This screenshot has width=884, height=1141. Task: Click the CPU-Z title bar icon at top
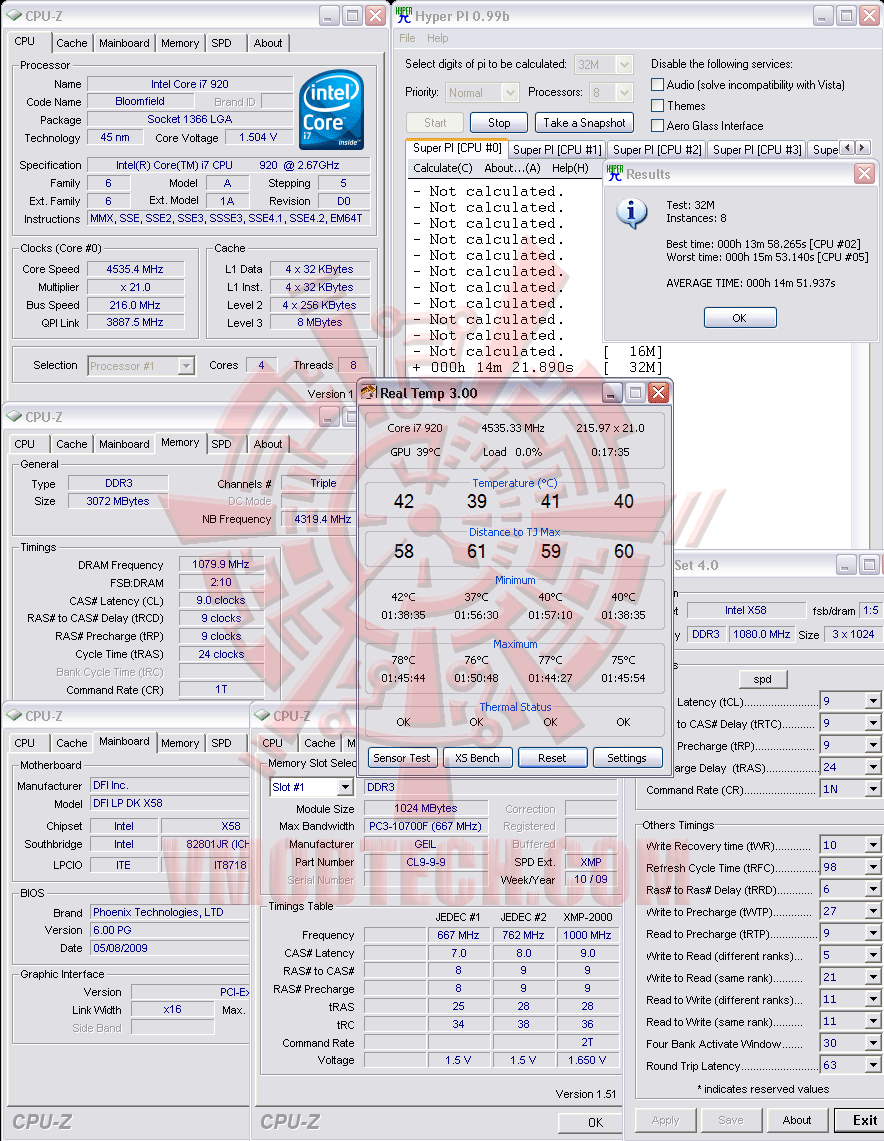click(x=14, y=15)
